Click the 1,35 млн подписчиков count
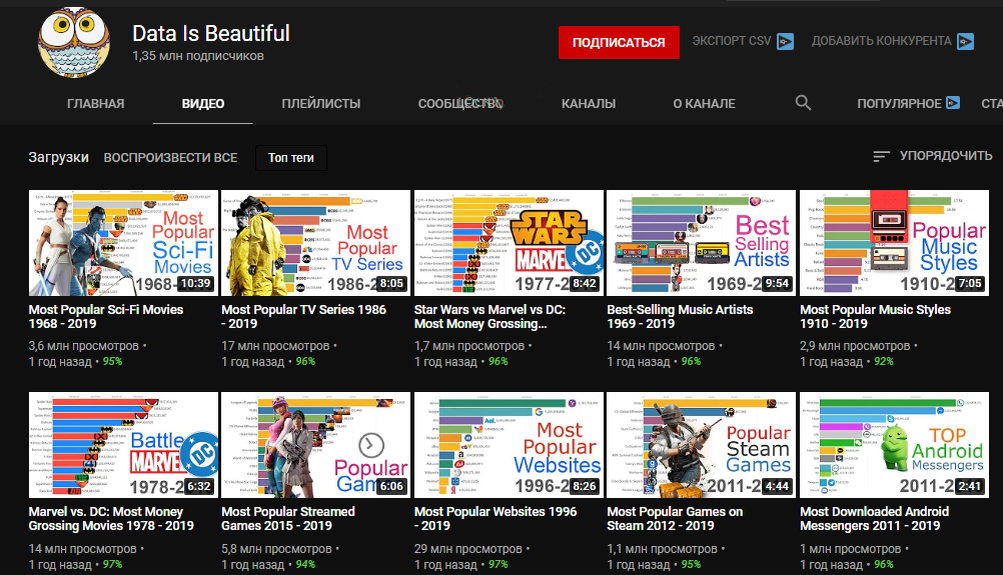 pyautogui.click(x=198, y=56)
